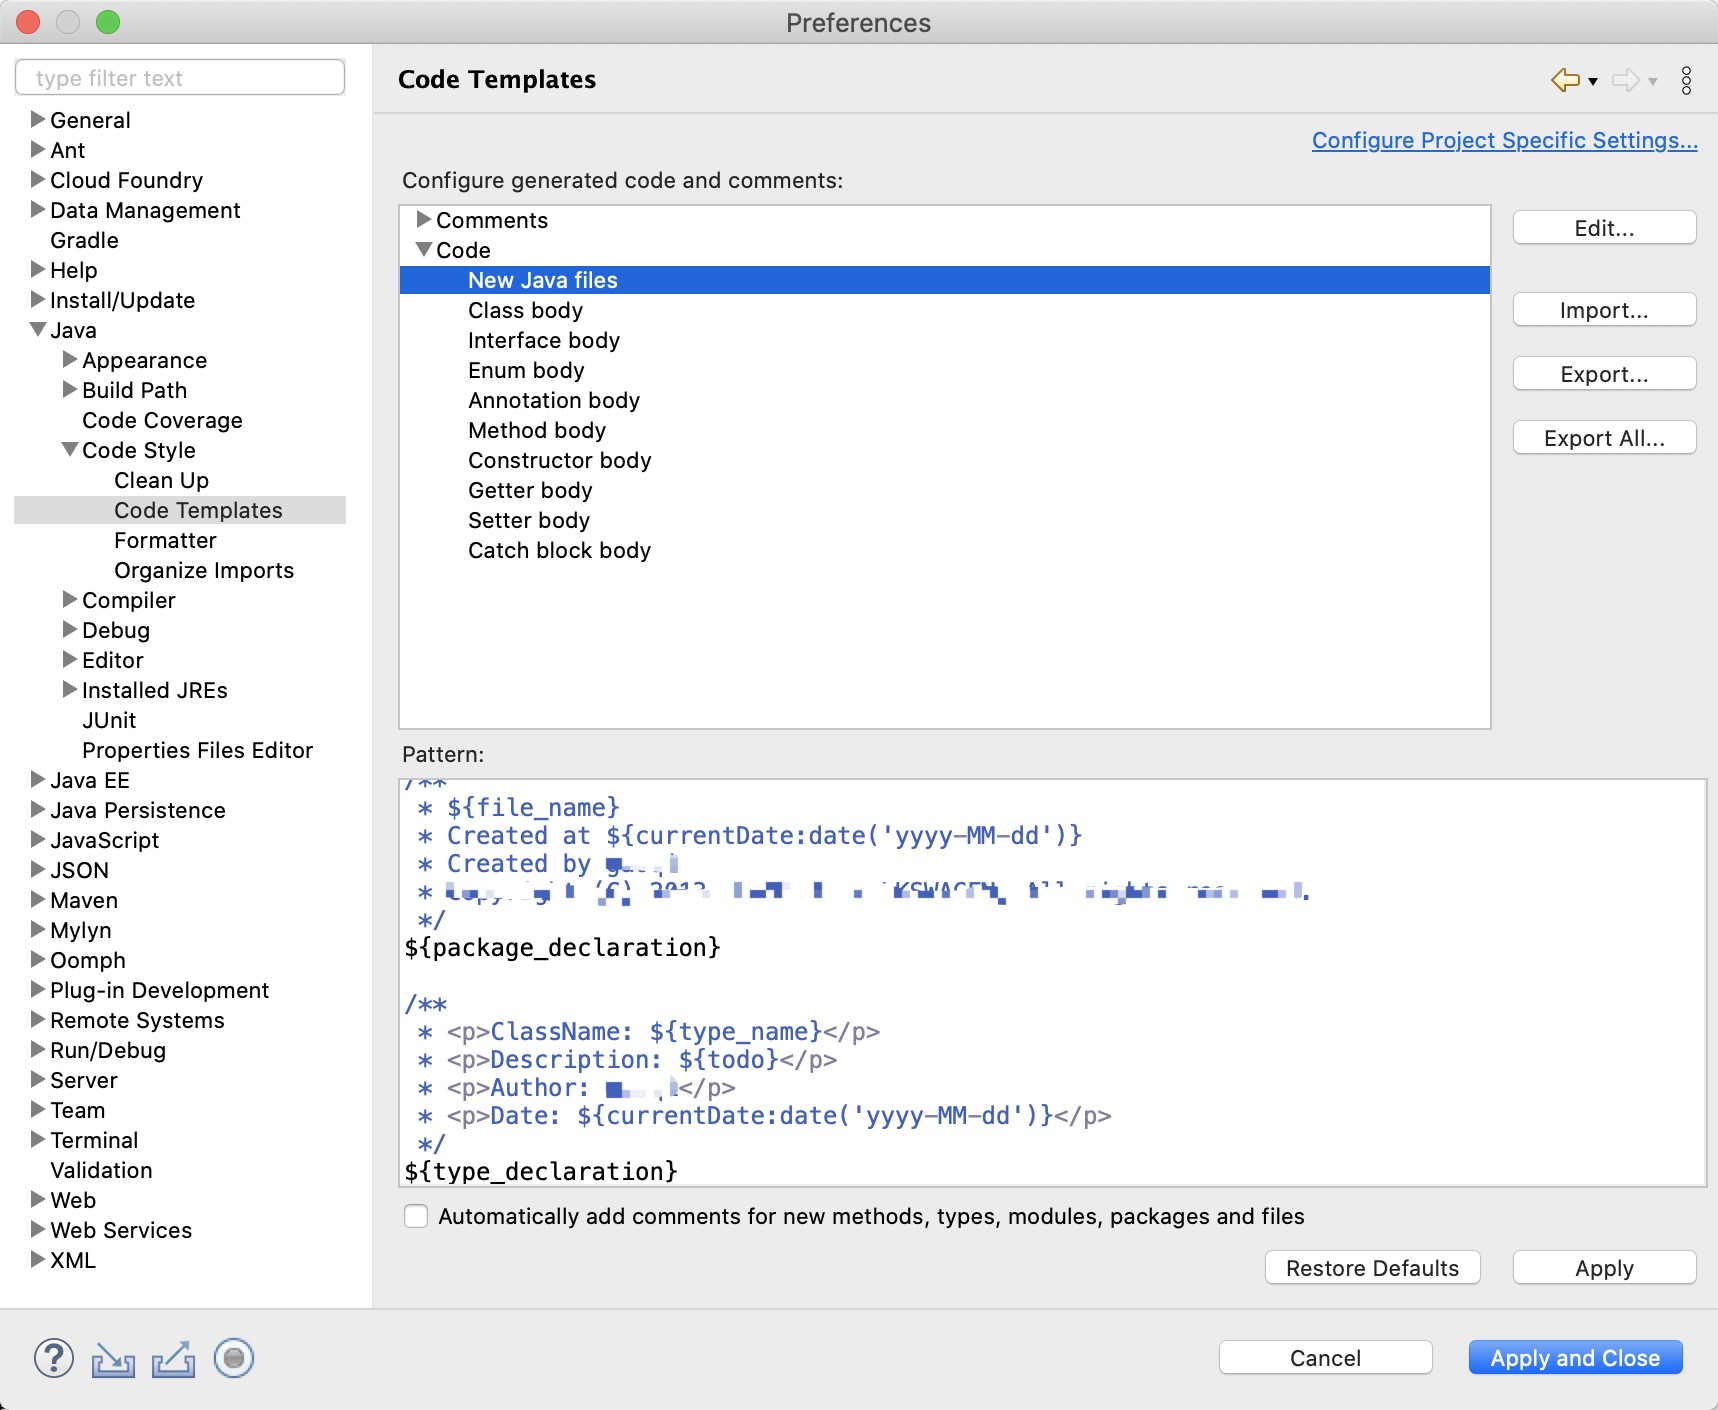Collapse the Code Style node
The height and width of the screenshot is (1410, 1718).
point(70,449)
